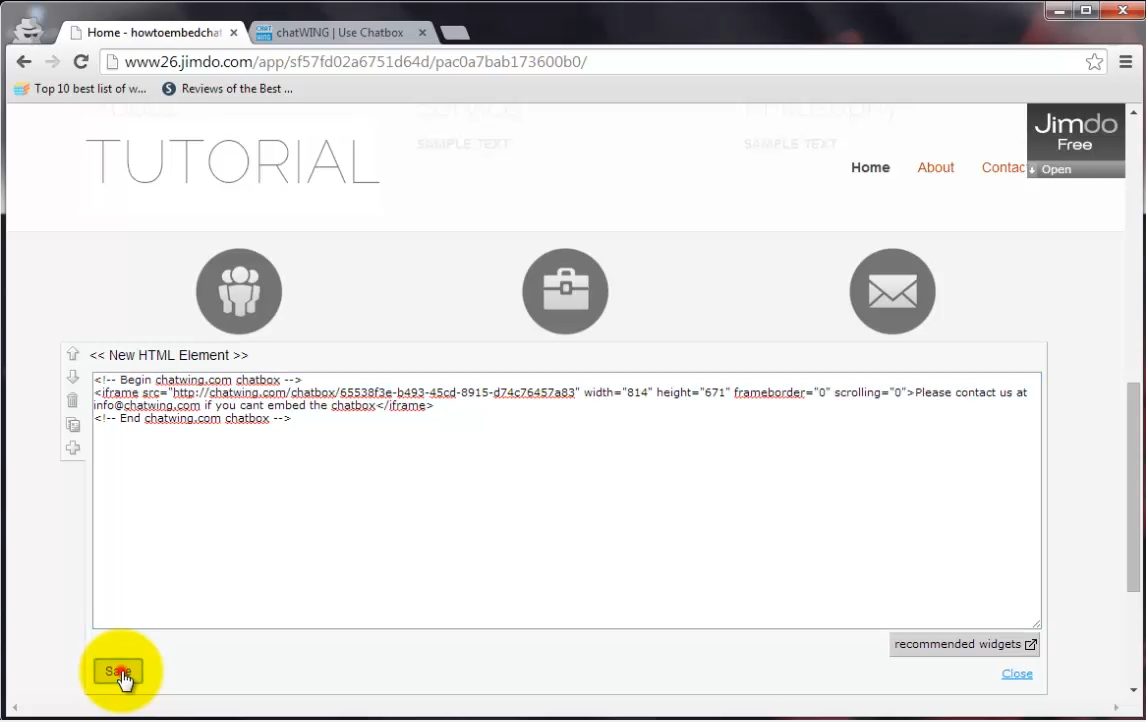Screen dimensions: 1146x722
Task: Move HTML element up with arrow icon
Action: (72, 354)
